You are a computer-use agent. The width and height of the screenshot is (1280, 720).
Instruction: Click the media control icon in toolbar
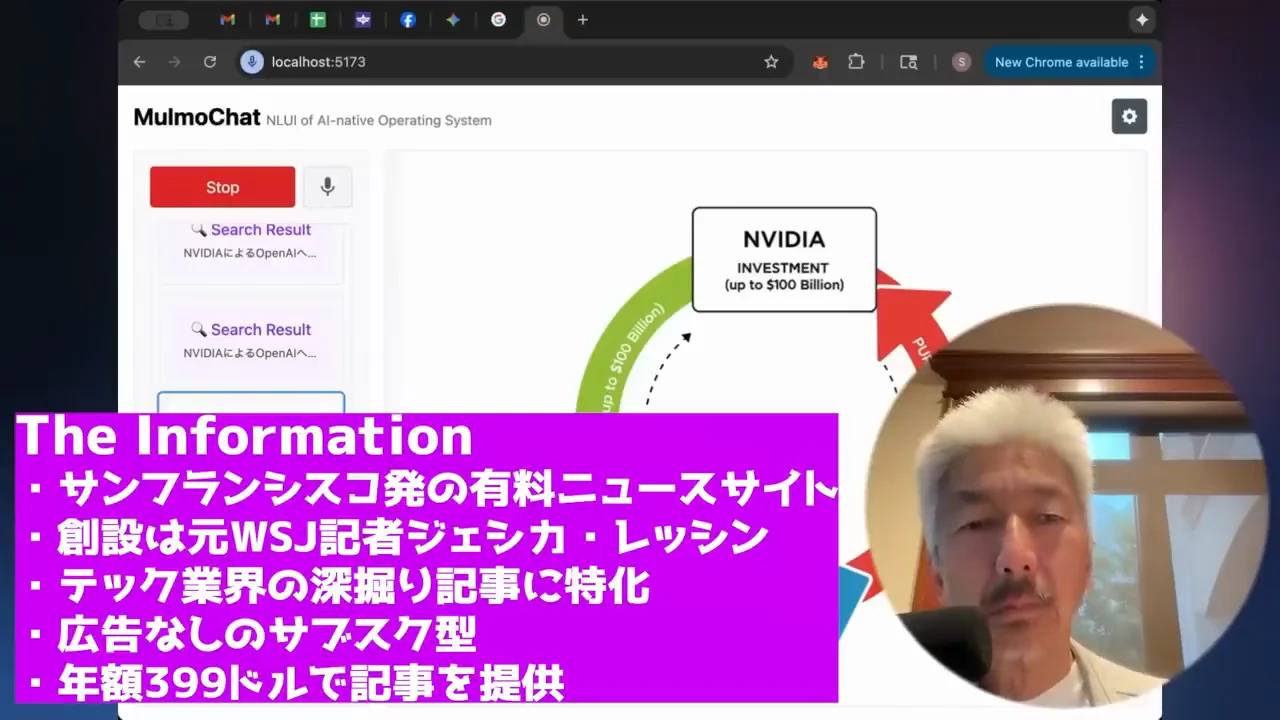908,62
